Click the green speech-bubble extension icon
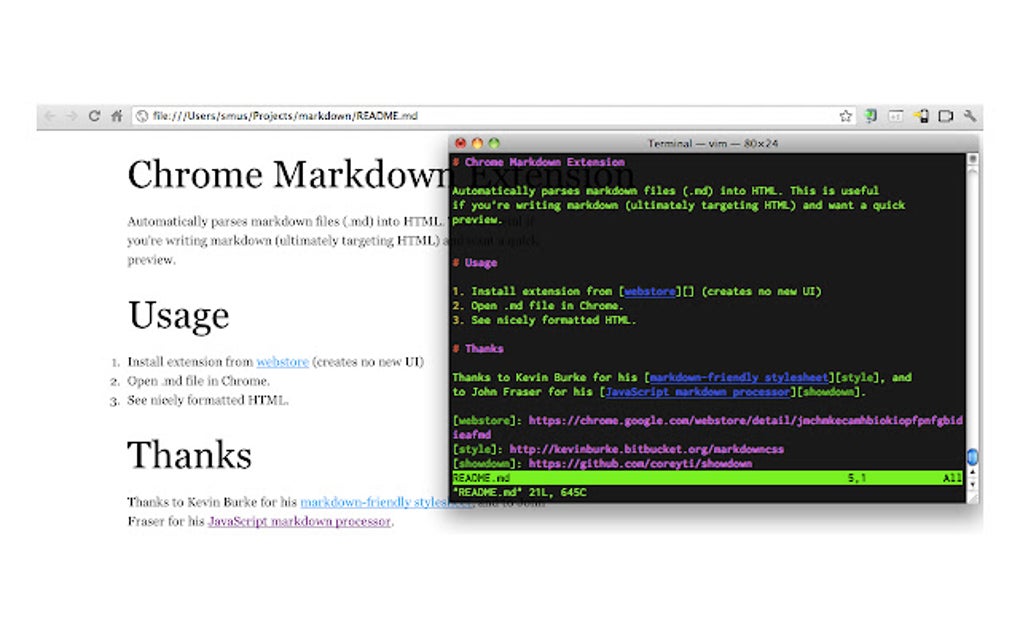This screenshot has width=1020, height=638. (868, 115)
